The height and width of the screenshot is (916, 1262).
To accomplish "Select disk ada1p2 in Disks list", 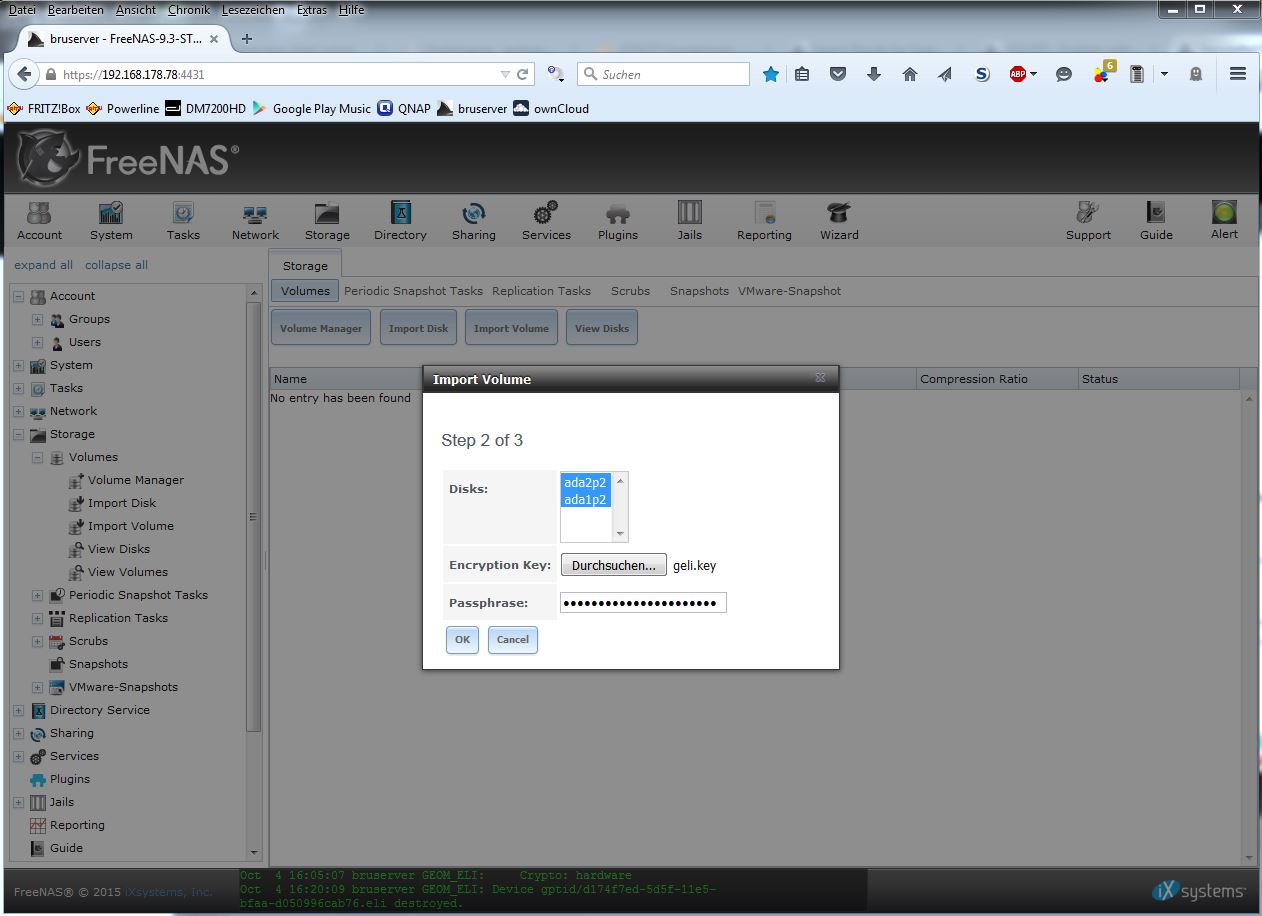I will point(585,499).
